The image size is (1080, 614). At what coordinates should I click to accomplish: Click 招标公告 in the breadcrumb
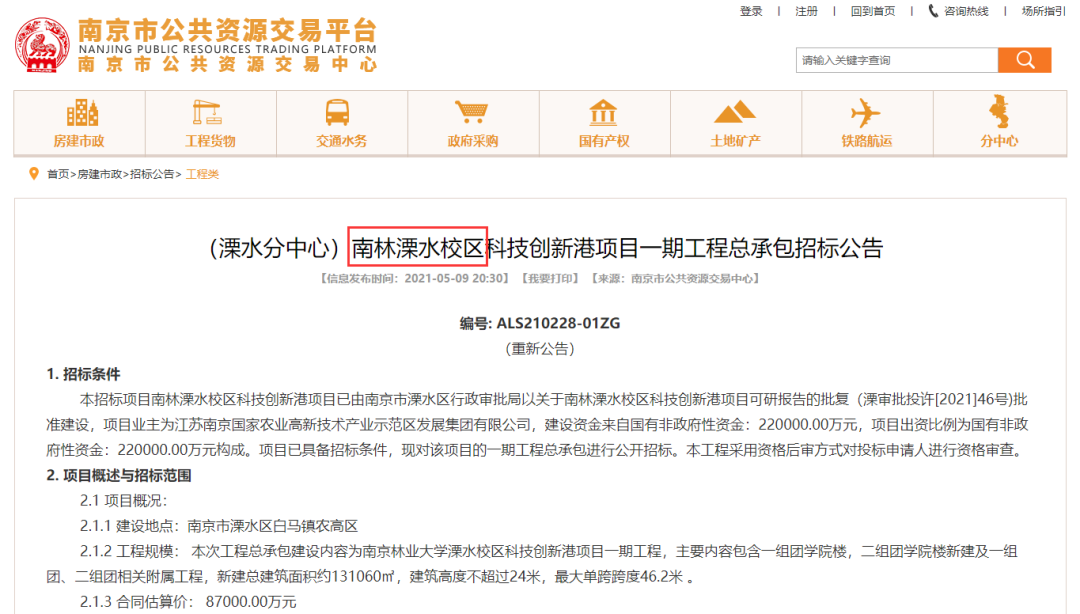click(x=152, y=174)
